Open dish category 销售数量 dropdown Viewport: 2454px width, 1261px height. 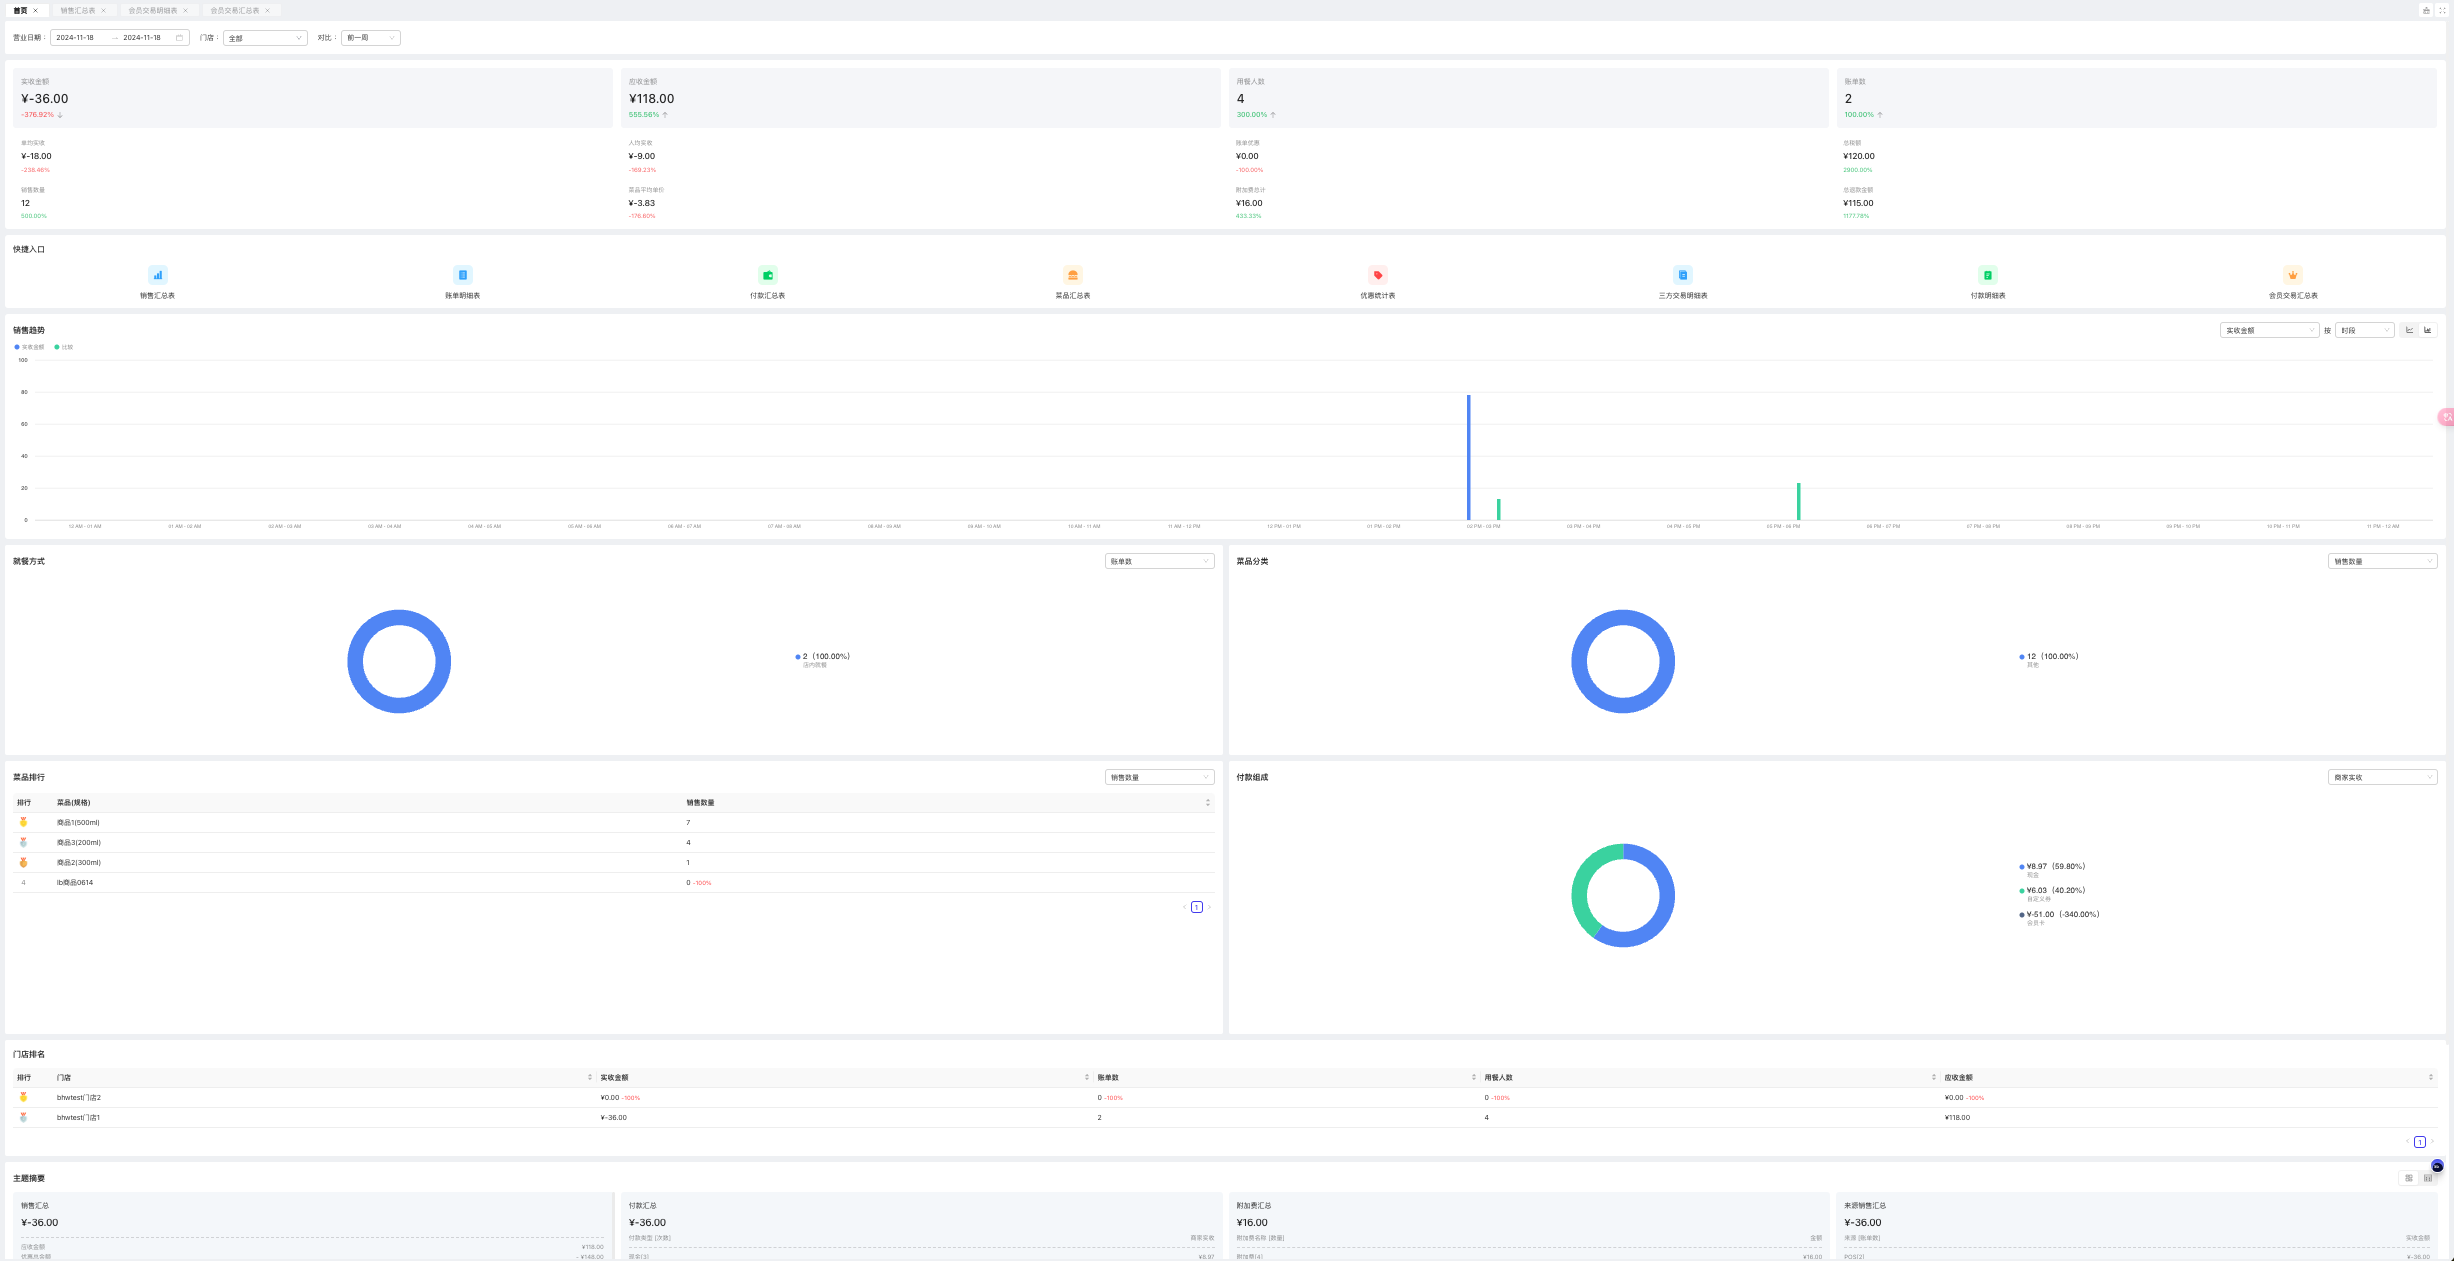point(2382,561)
